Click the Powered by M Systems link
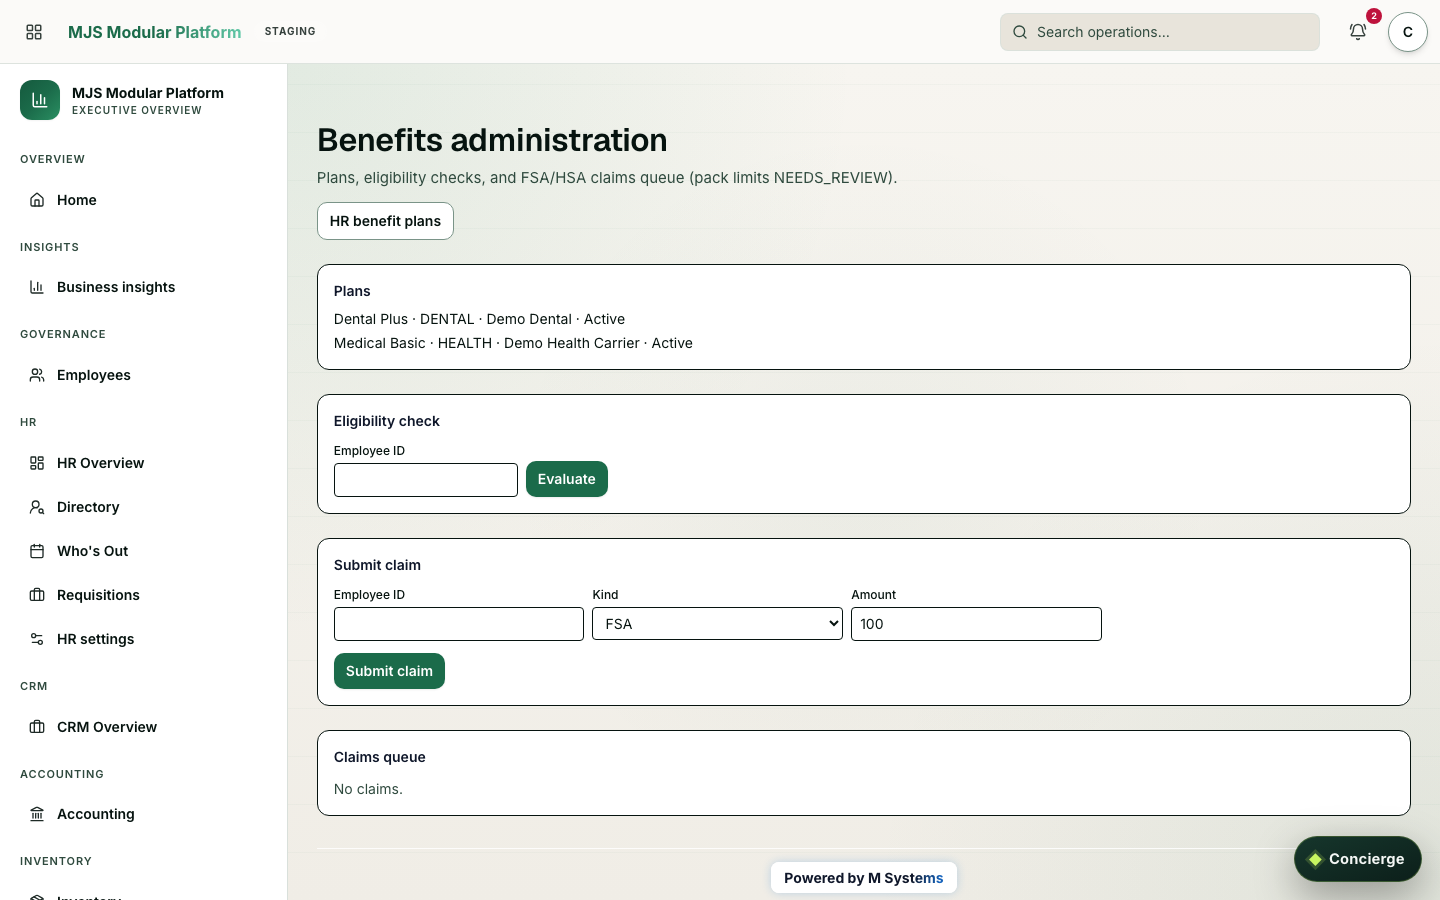Viewport: 1440px width, 900px height. [864, 878]
